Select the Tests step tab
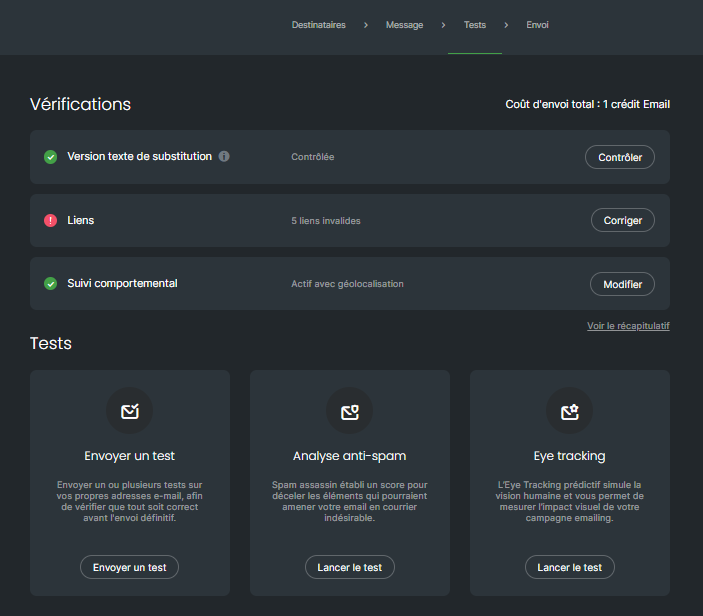The height and width of the screenshot is (616, 703). point(475,25)
